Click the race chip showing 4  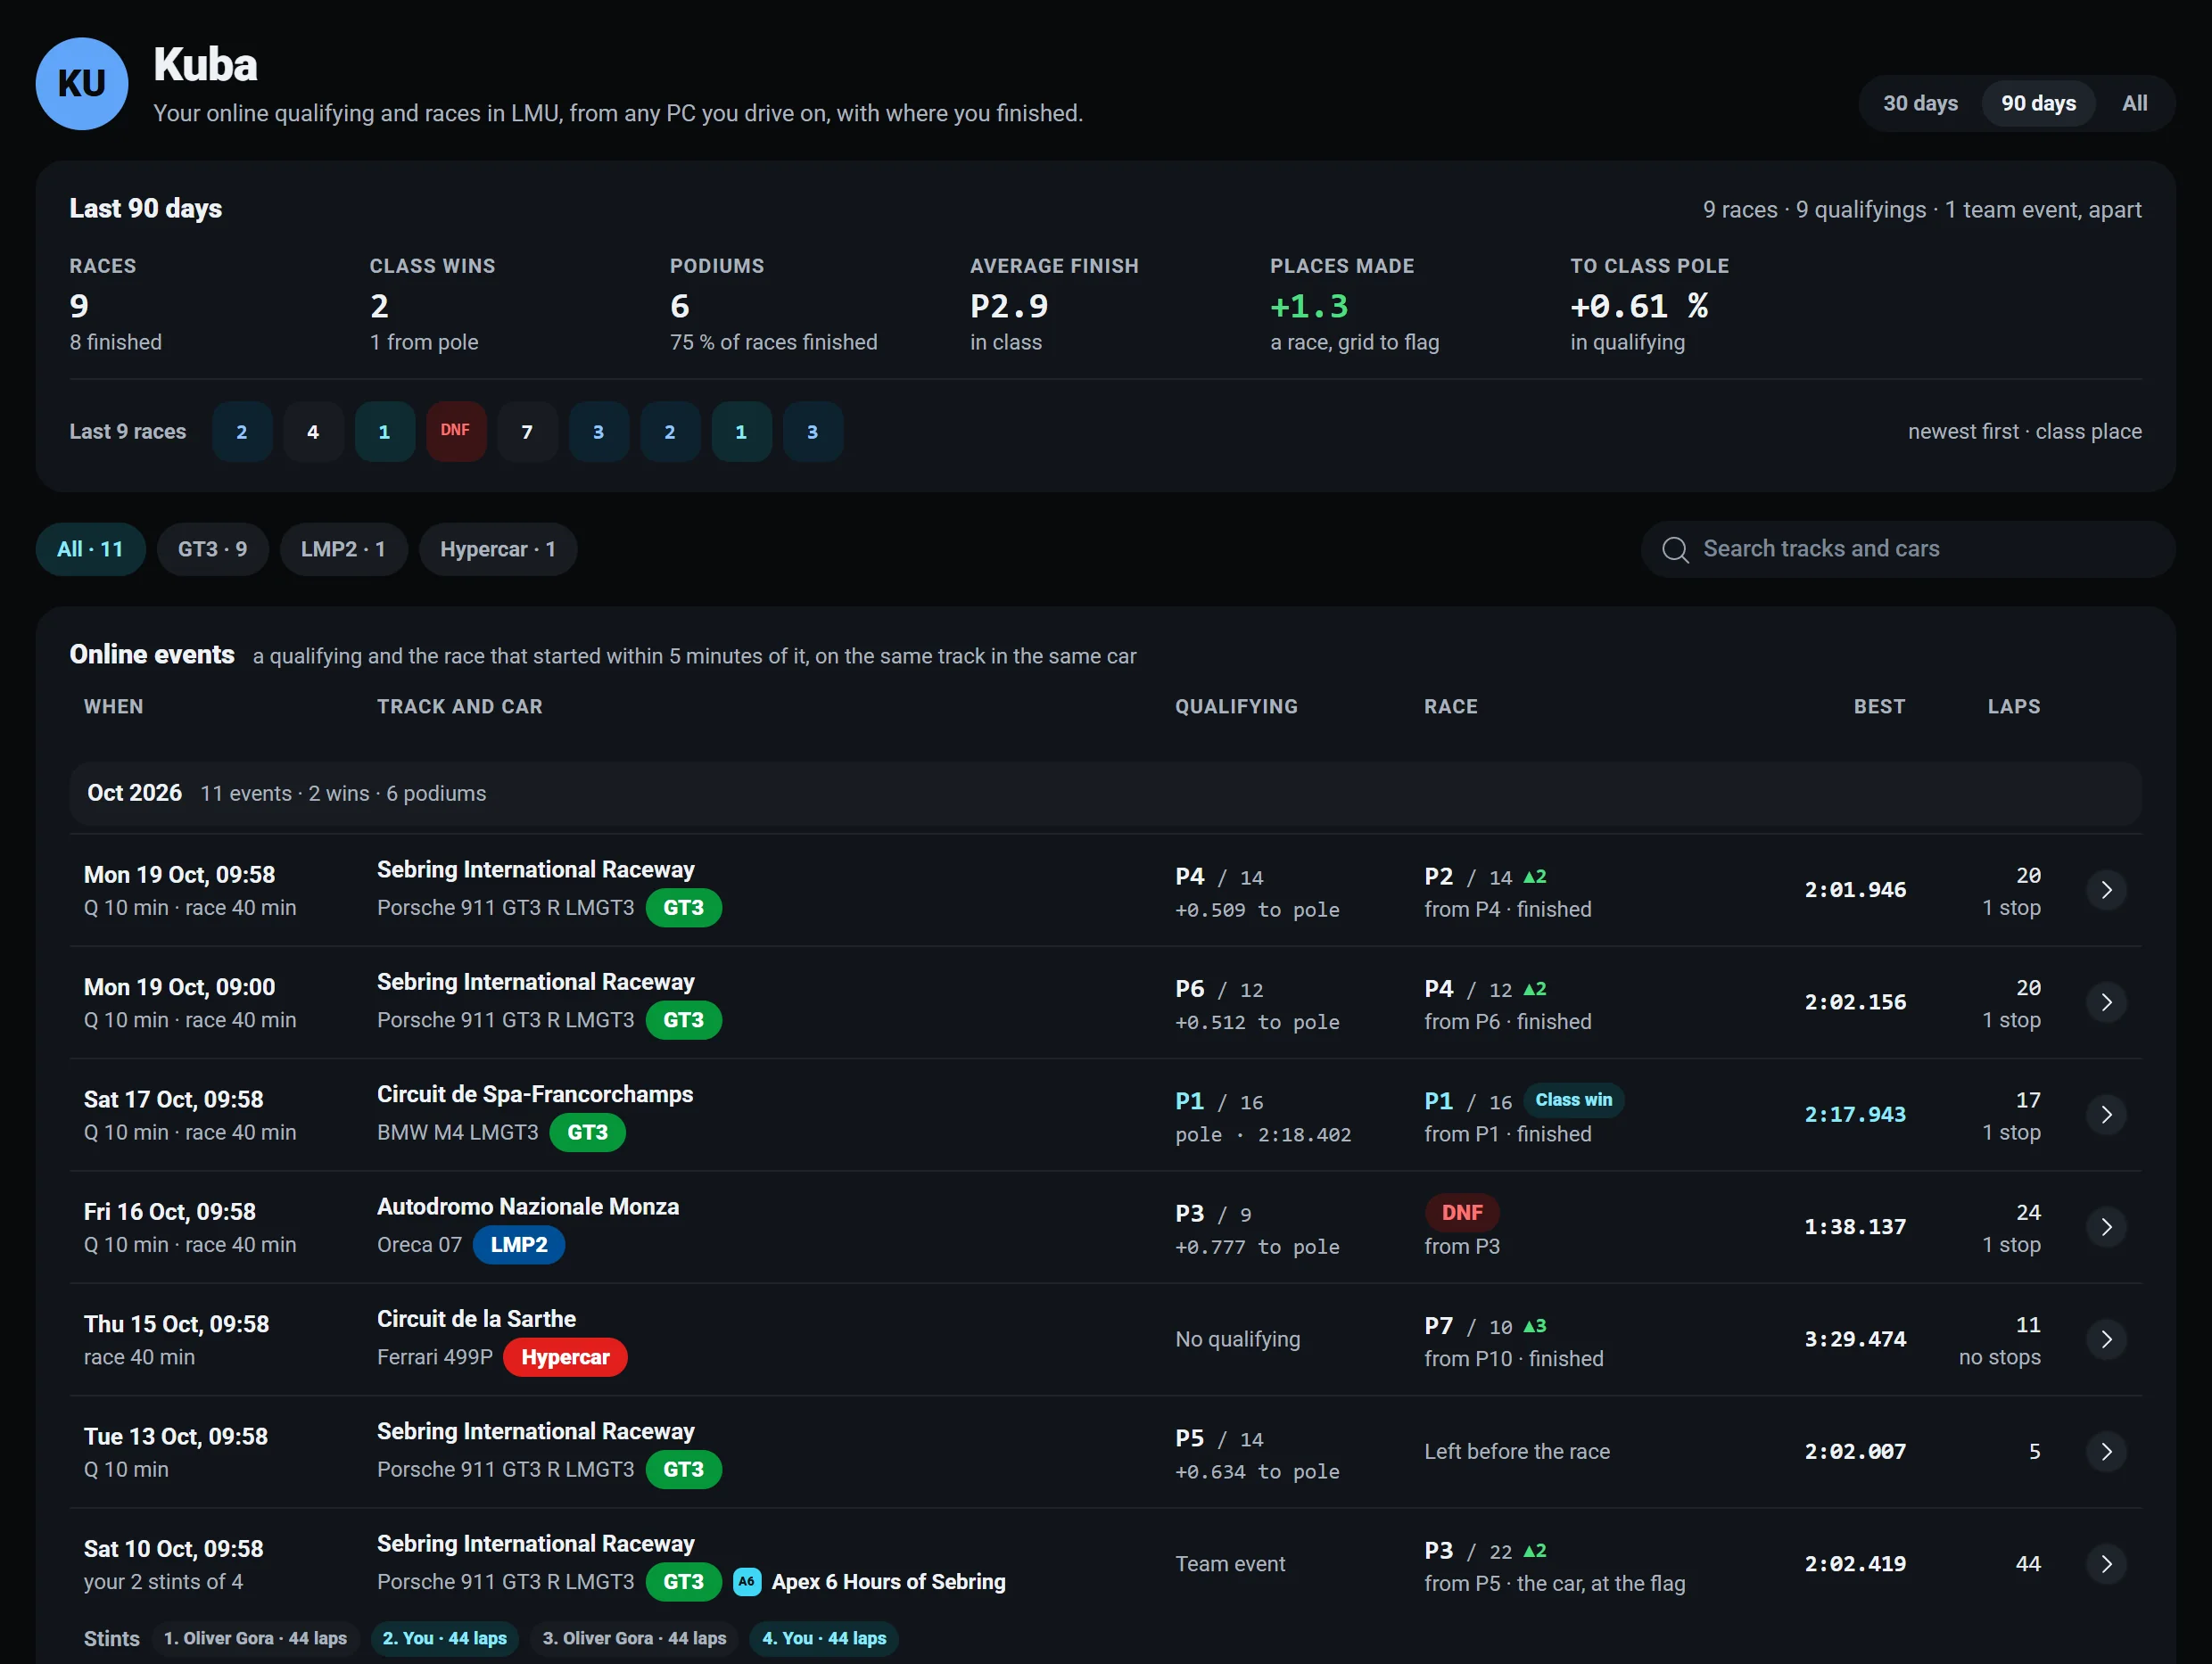(313, 432)
